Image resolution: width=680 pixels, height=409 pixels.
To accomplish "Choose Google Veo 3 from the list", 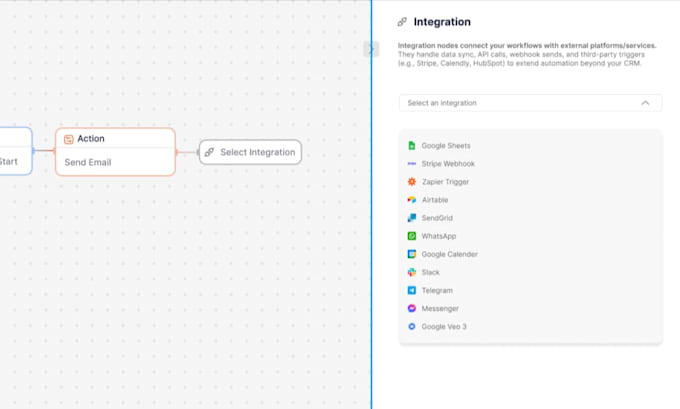I will 444,326.
